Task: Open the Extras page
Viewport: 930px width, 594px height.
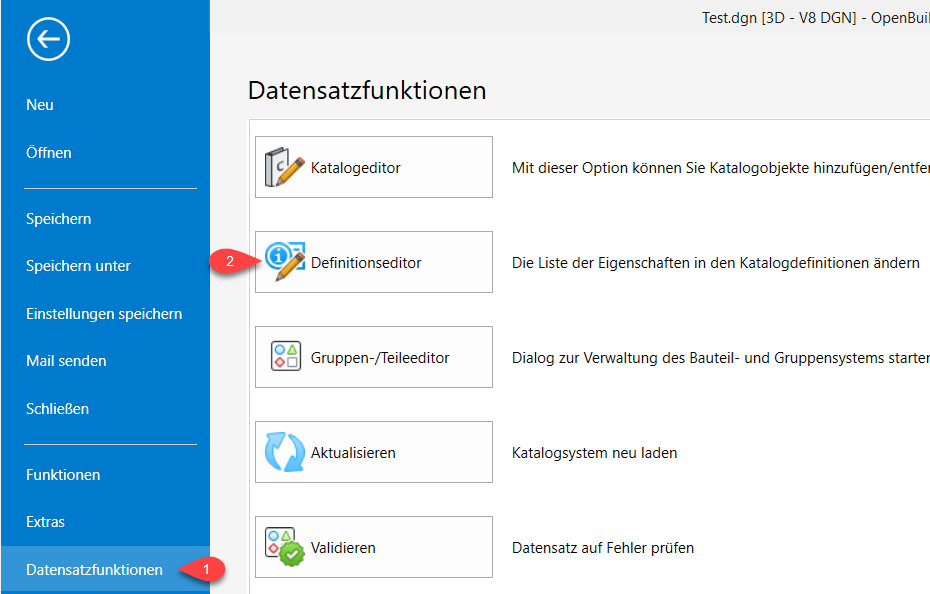Action: (46, 522)
